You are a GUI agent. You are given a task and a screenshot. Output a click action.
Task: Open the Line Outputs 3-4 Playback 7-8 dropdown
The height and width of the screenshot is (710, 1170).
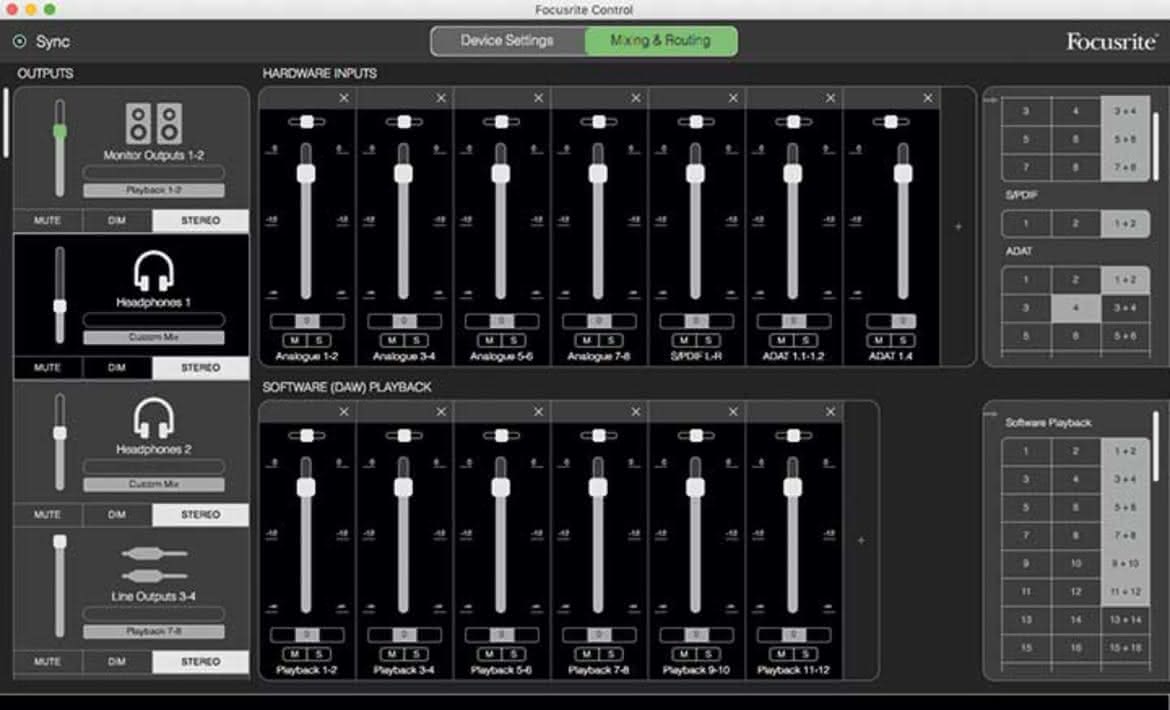154,632
